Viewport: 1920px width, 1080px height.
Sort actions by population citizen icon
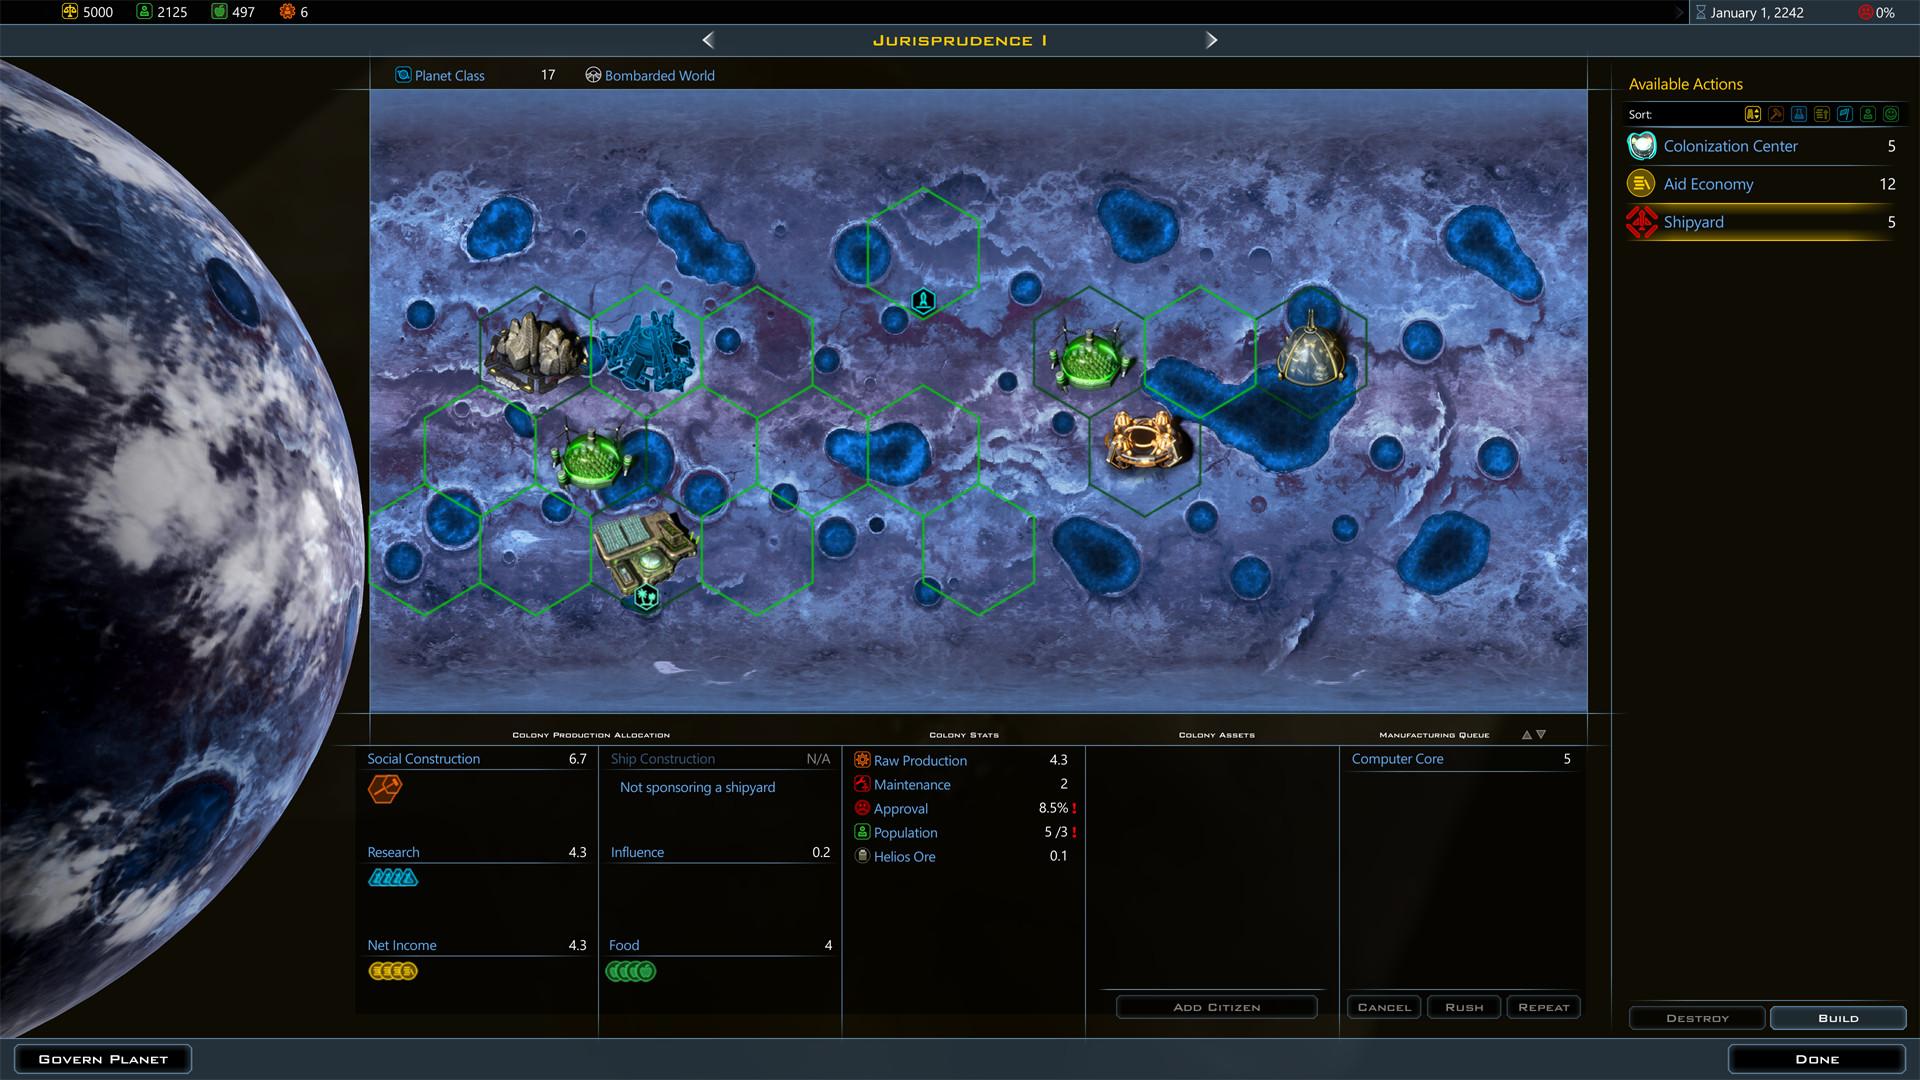pyautogui.click(x=1868, y=114)
